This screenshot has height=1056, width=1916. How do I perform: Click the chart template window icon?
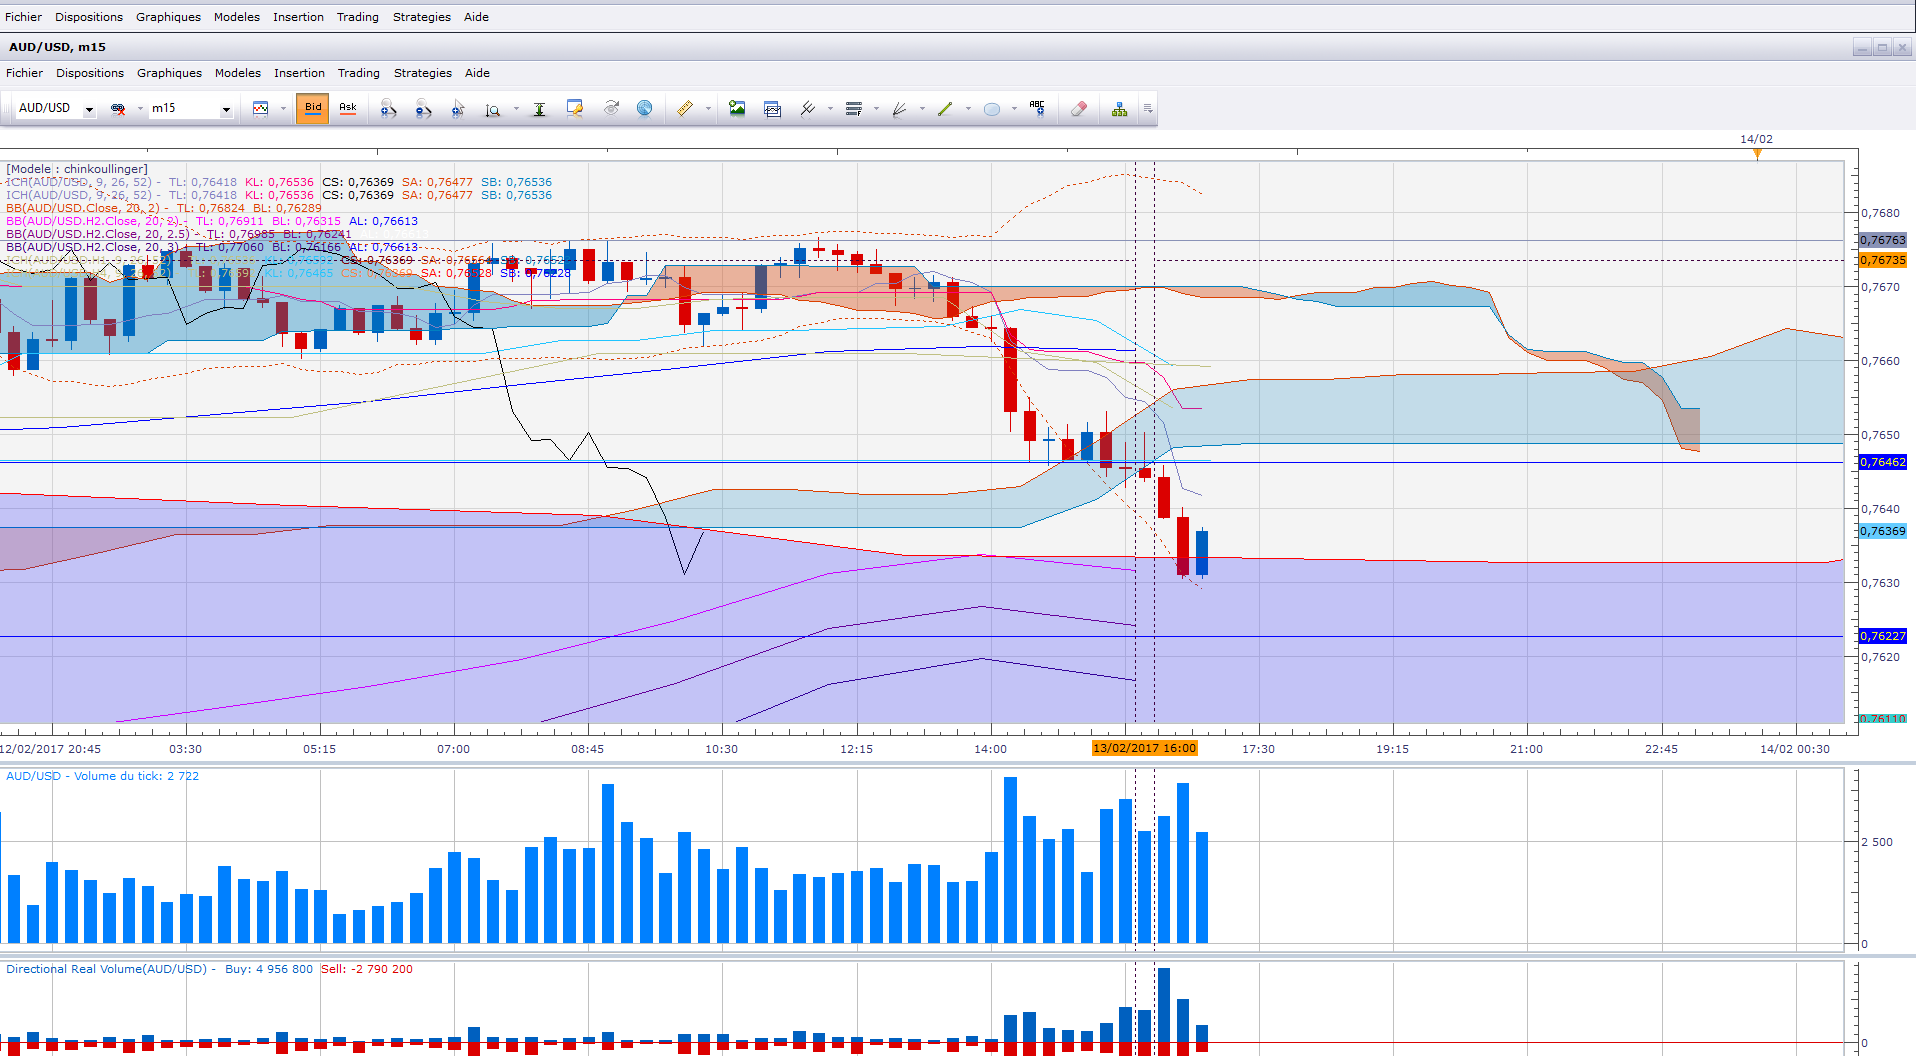tap(772, 109)
